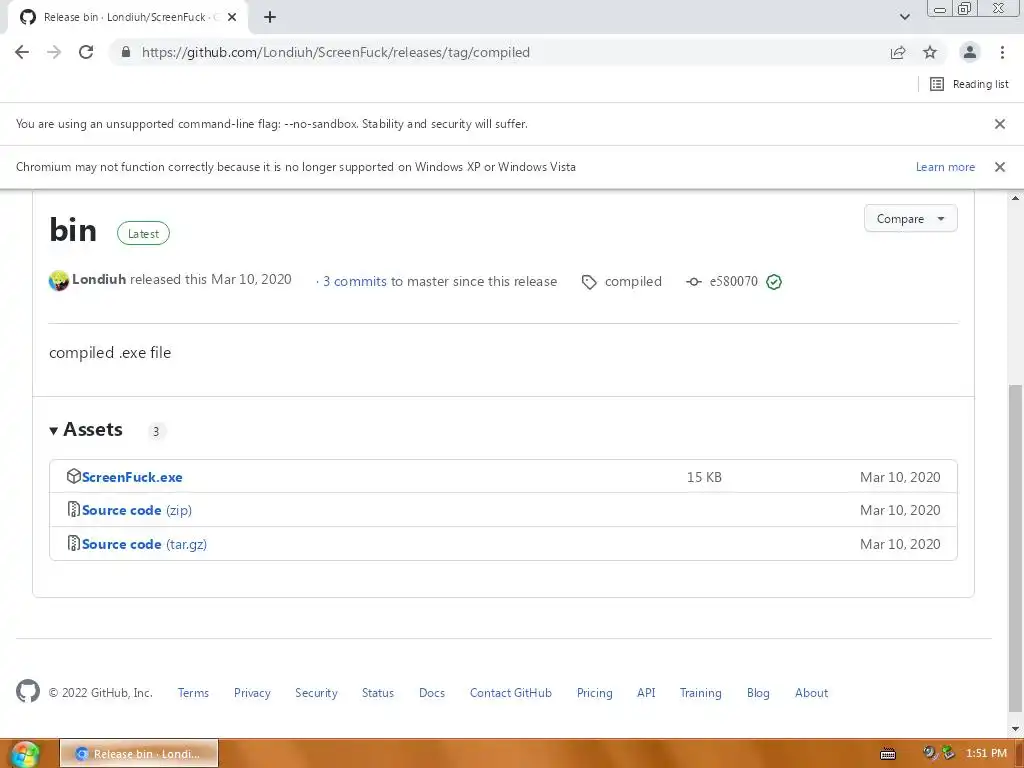Open Docs footer link
Screen dimensions: 1024x768
click(x=432, y=693)
